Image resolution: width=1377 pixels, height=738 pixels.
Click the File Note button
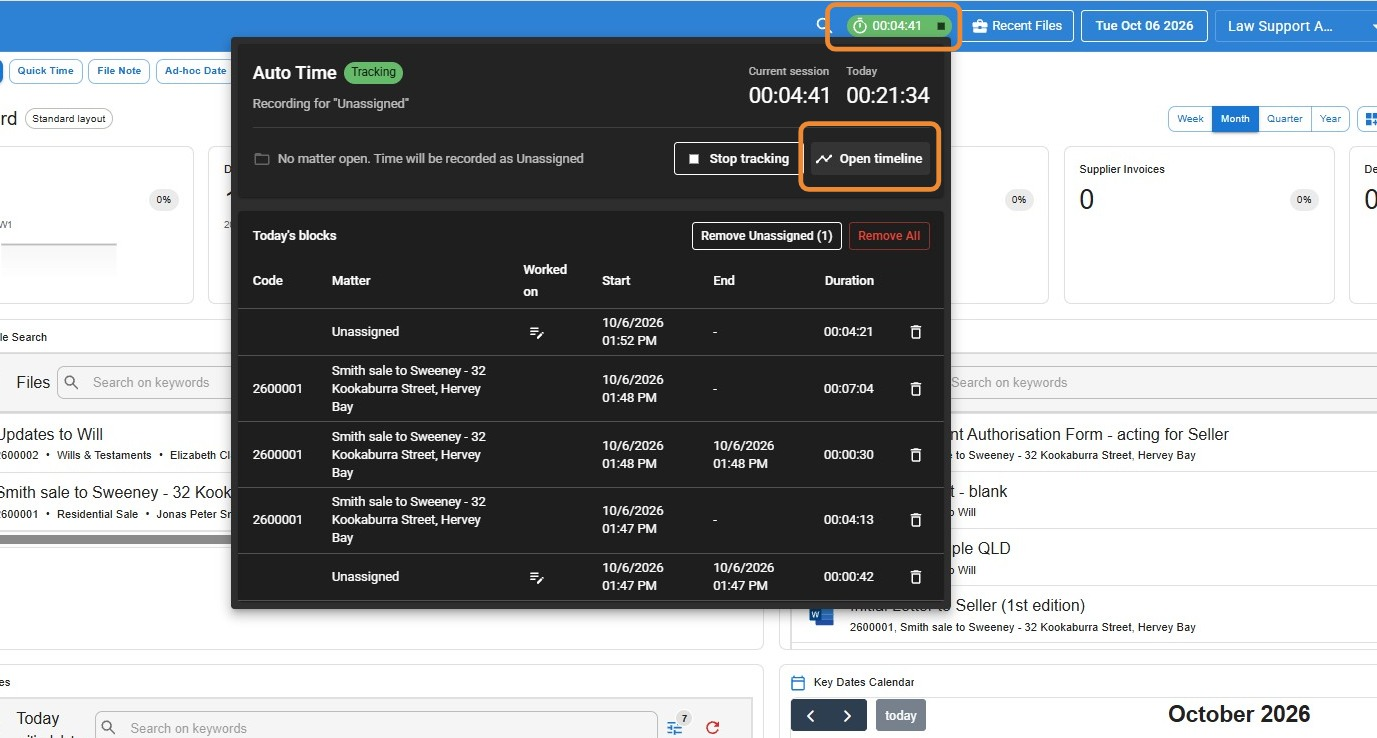(119, 71)
